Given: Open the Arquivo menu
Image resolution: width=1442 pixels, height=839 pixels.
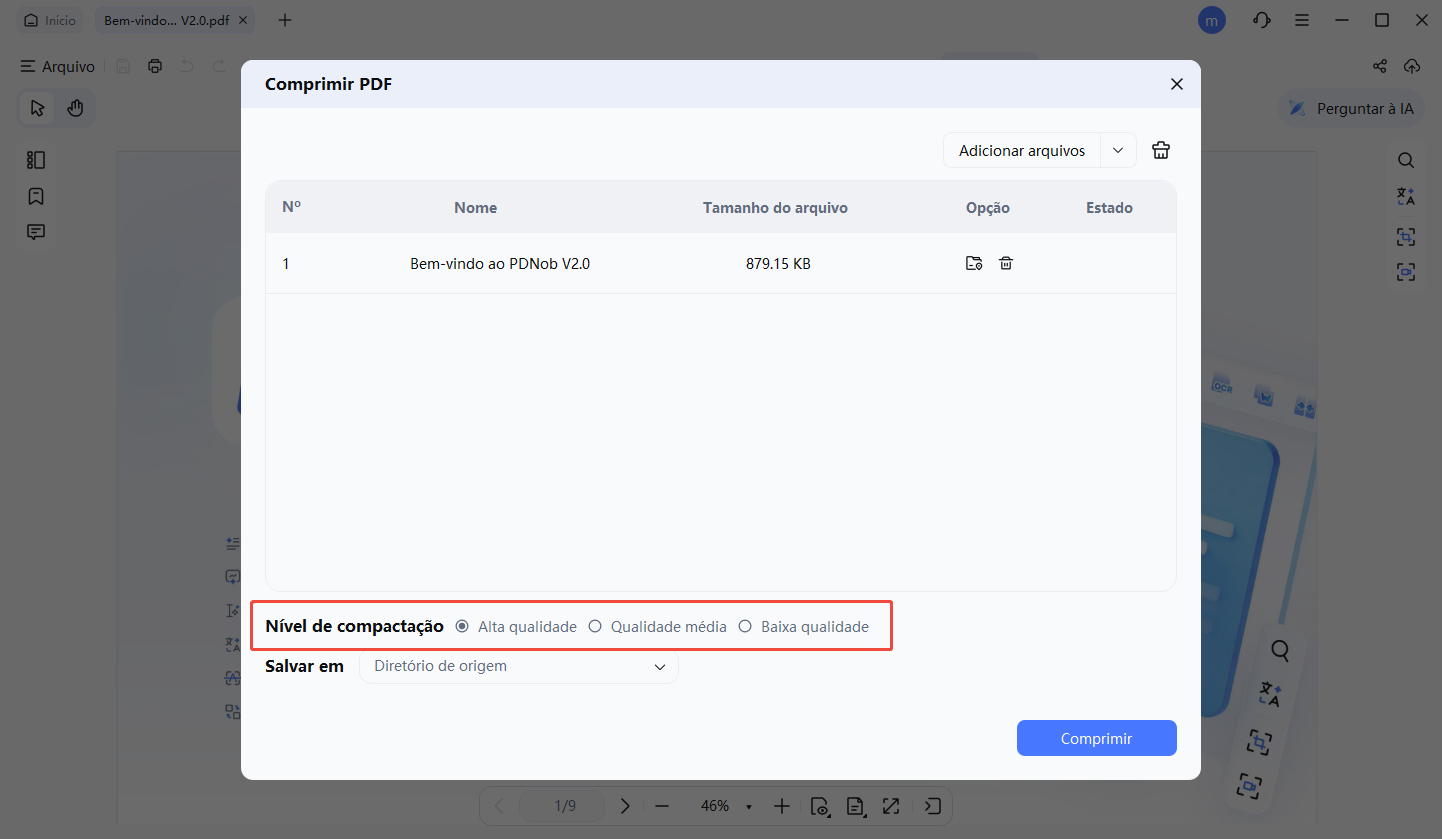Looking at the screenshot, I should (57, 66).
